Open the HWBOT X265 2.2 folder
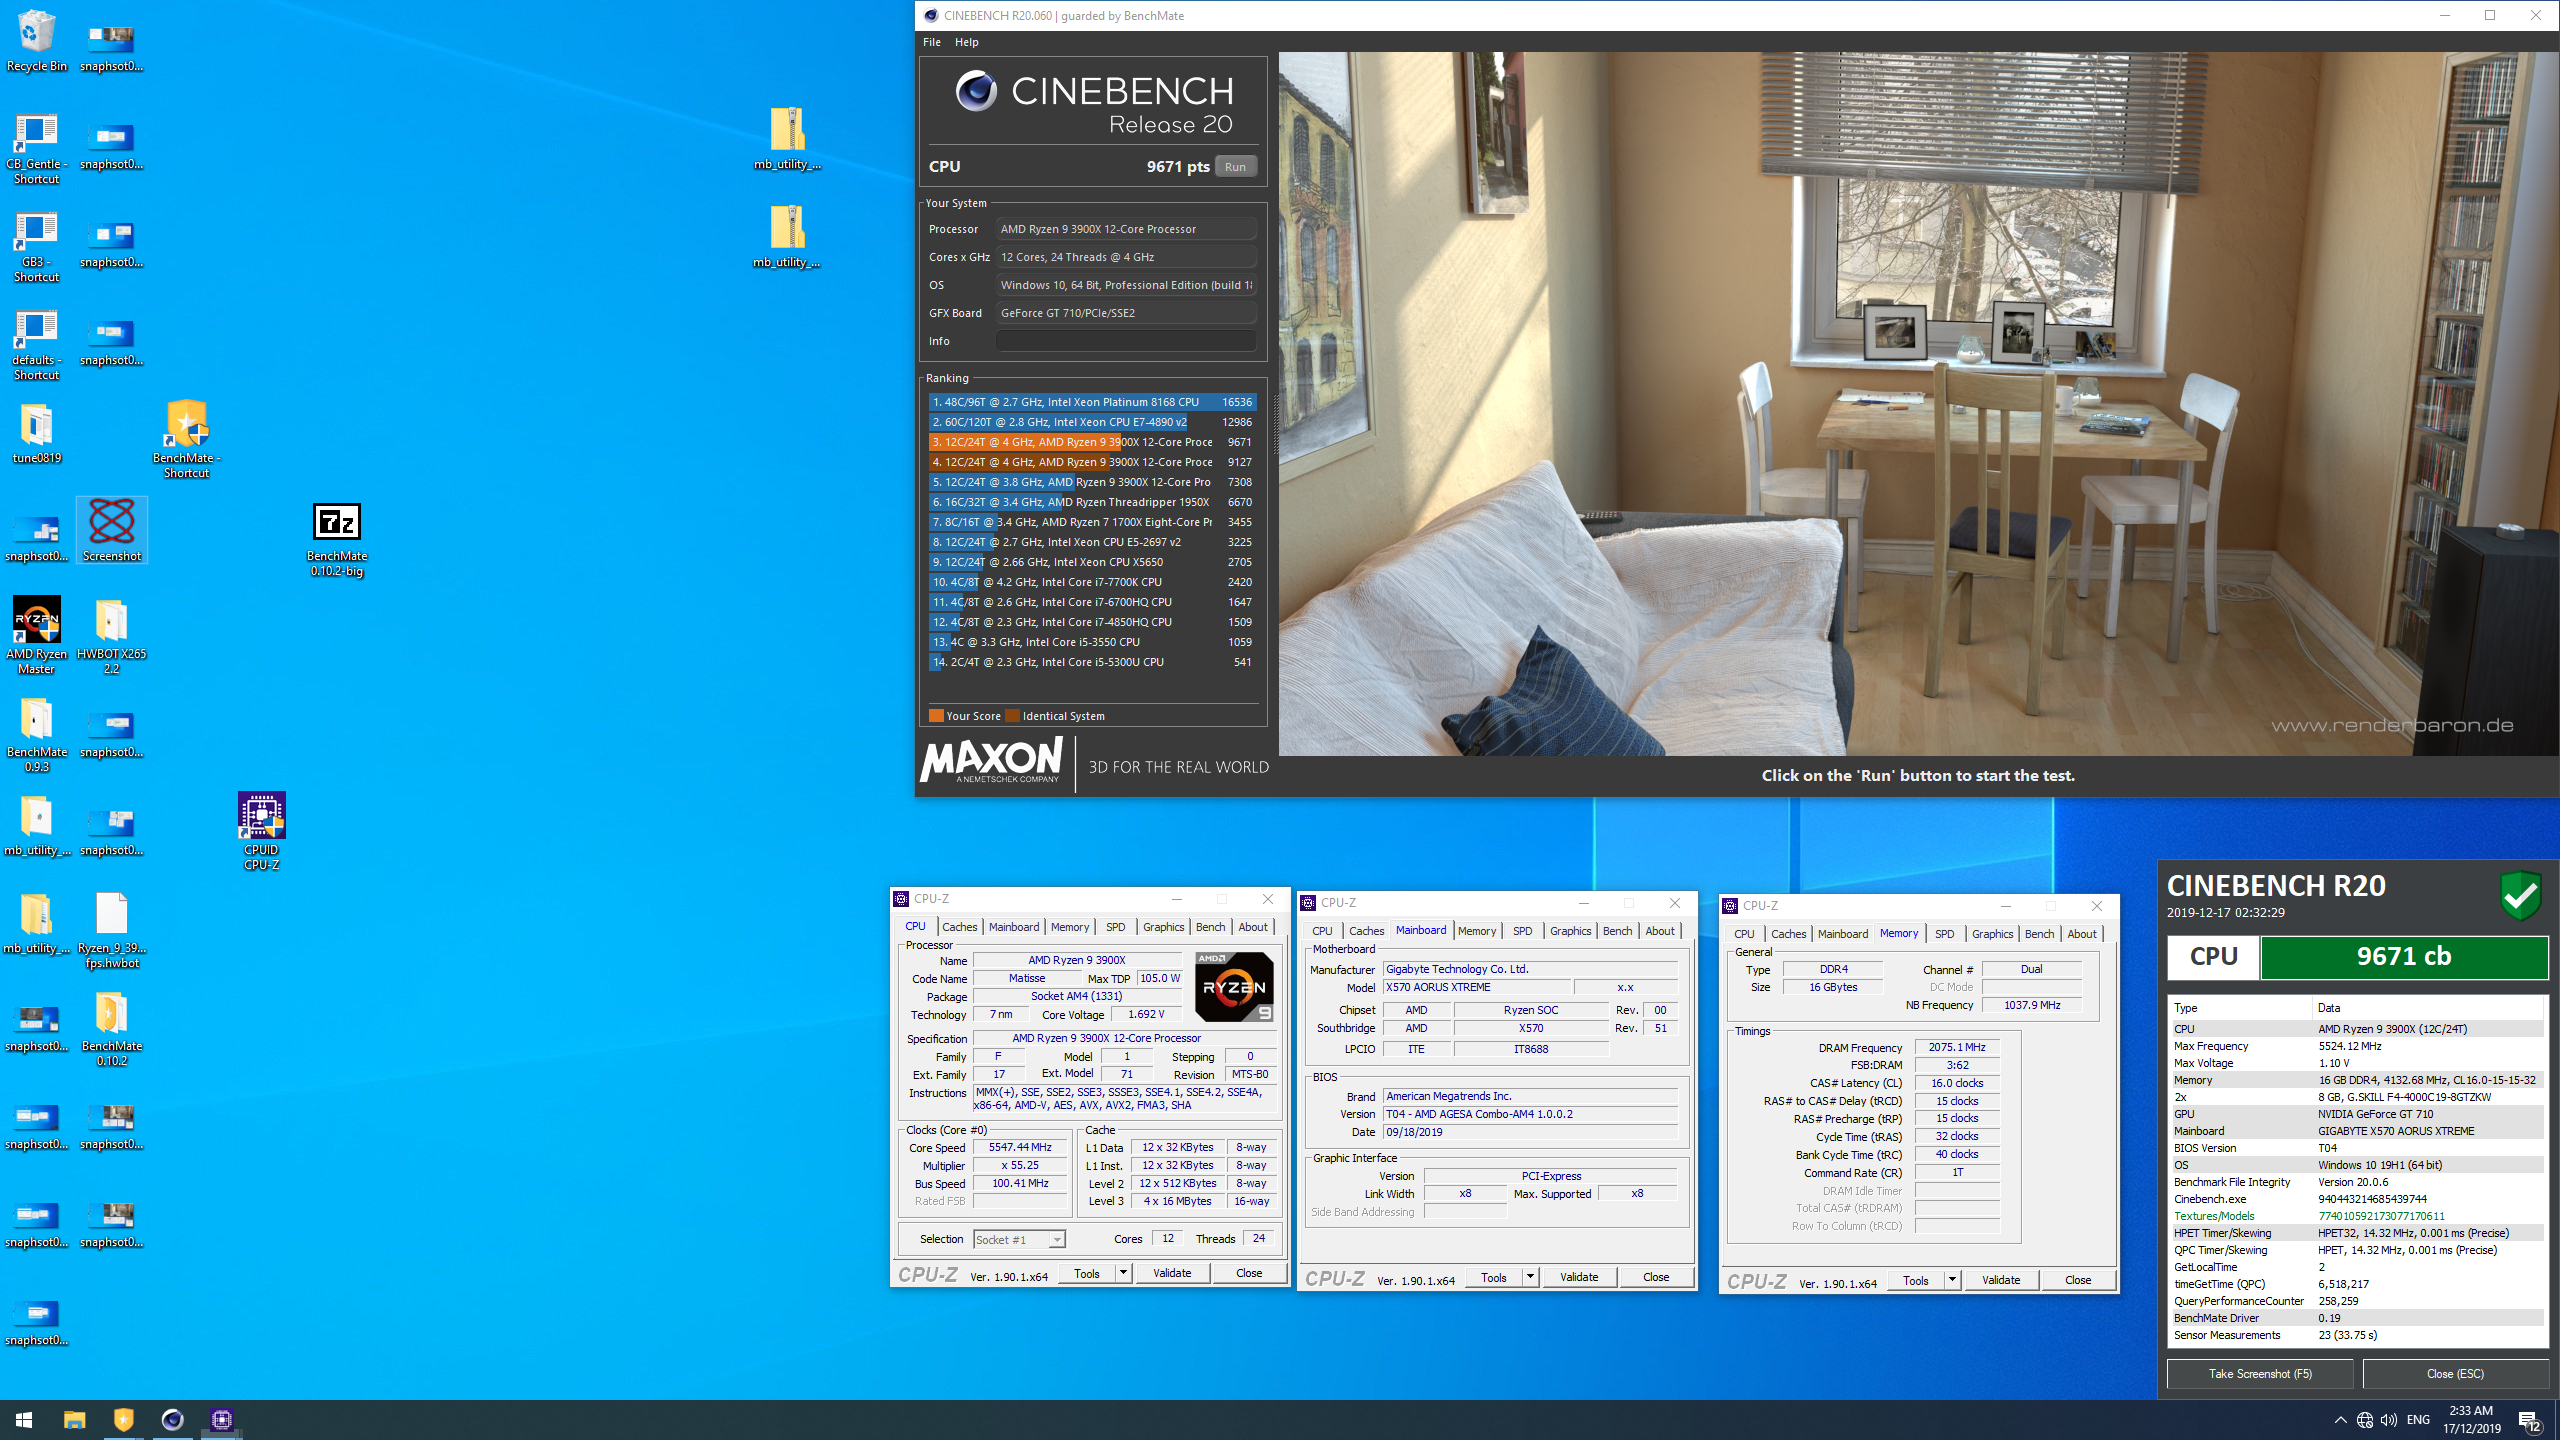Screen dimensions: 2560x1440 point(112,634)
